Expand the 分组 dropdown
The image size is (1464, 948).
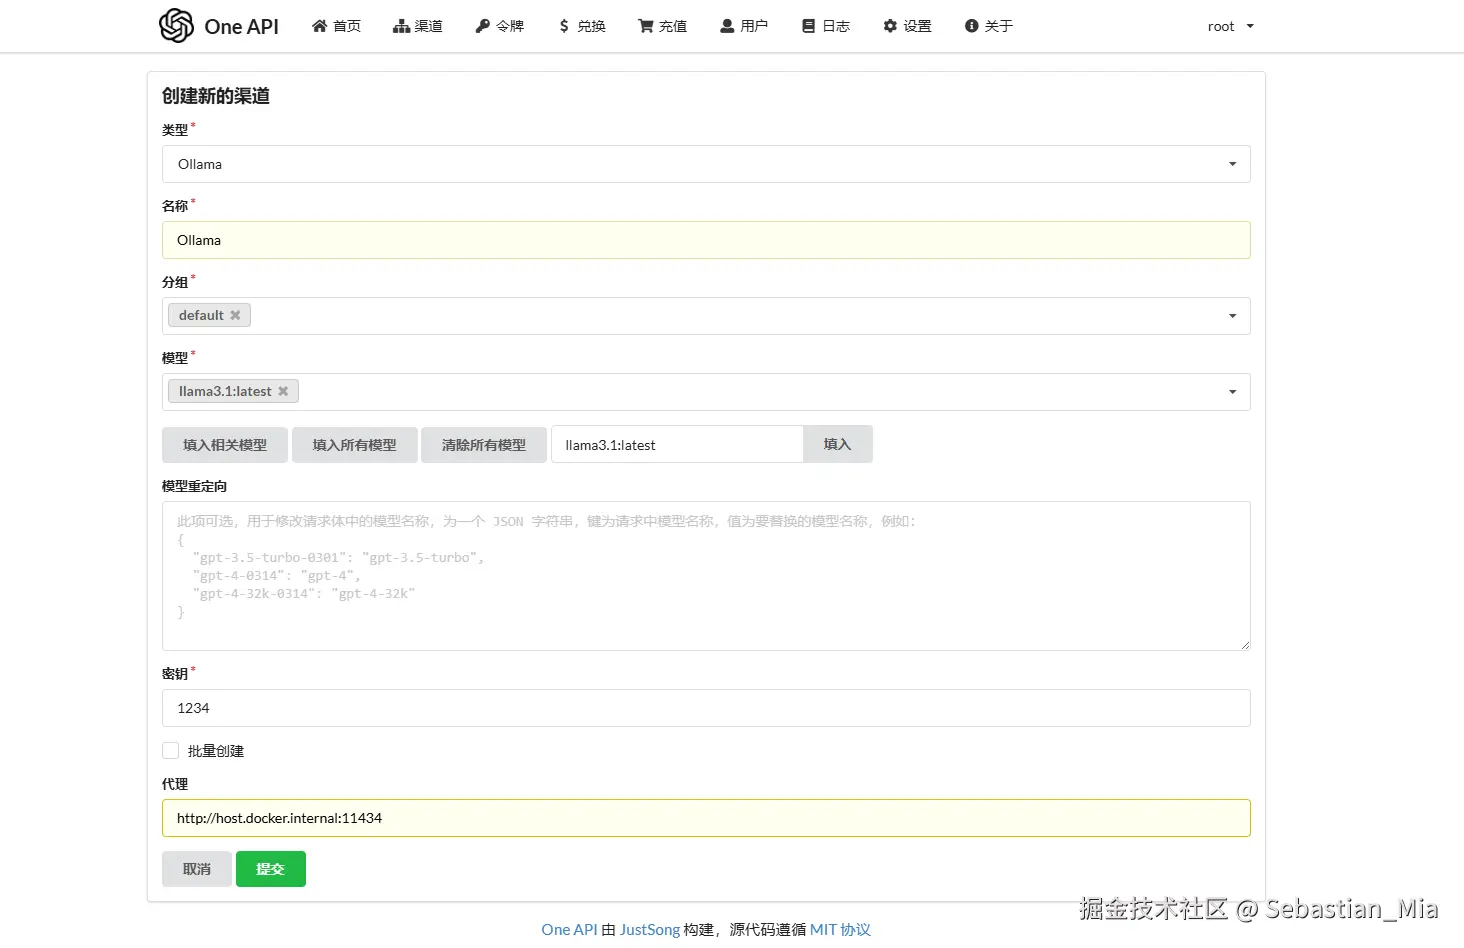pos(1231,315)
